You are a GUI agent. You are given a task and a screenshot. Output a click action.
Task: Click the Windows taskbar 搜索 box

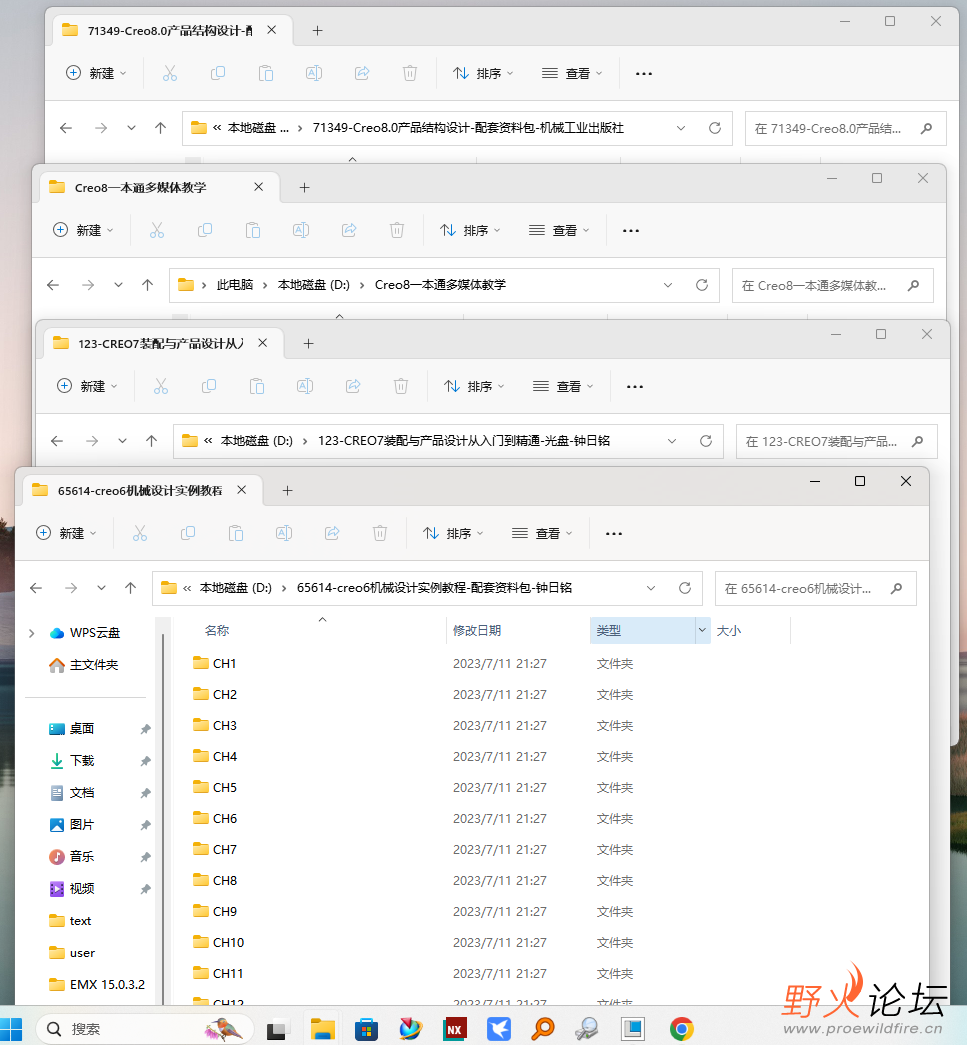[145, 1029]
